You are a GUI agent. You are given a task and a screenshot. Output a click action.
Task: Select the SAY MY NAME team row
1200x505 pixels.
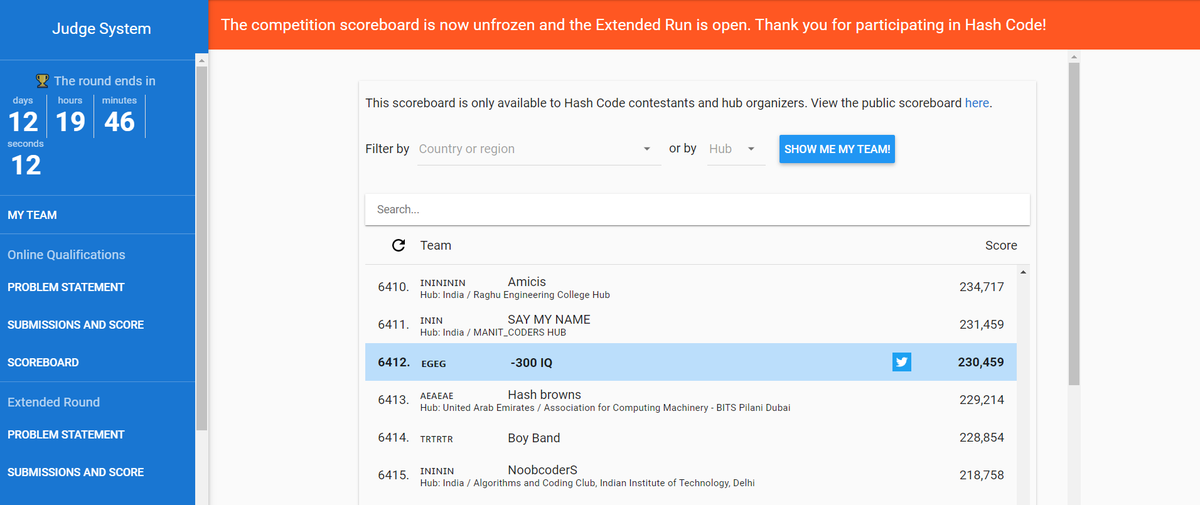click(x=691, y=325)
